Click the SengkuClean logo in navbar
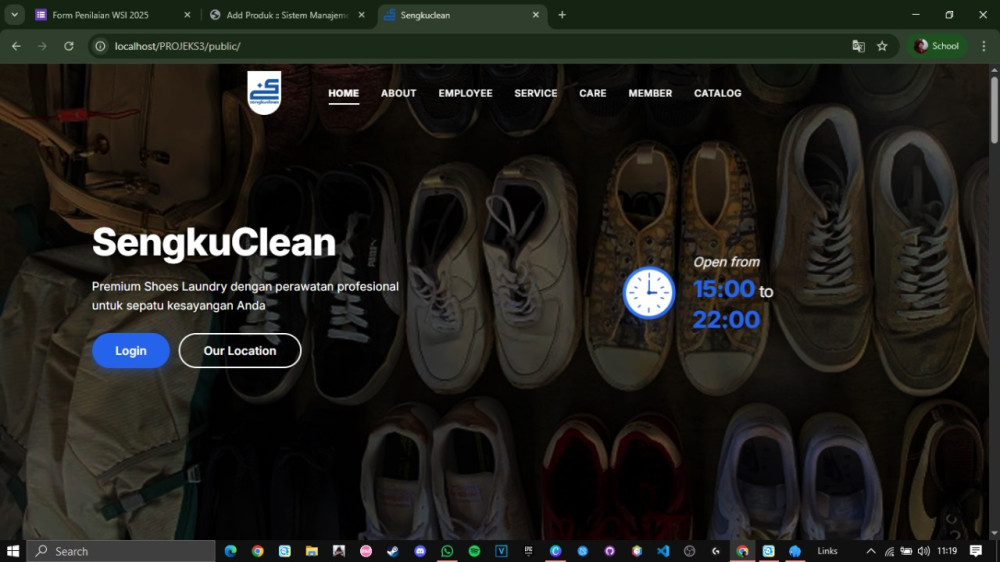The width and height of the screenshot is (1000, 562). (264, 93)
